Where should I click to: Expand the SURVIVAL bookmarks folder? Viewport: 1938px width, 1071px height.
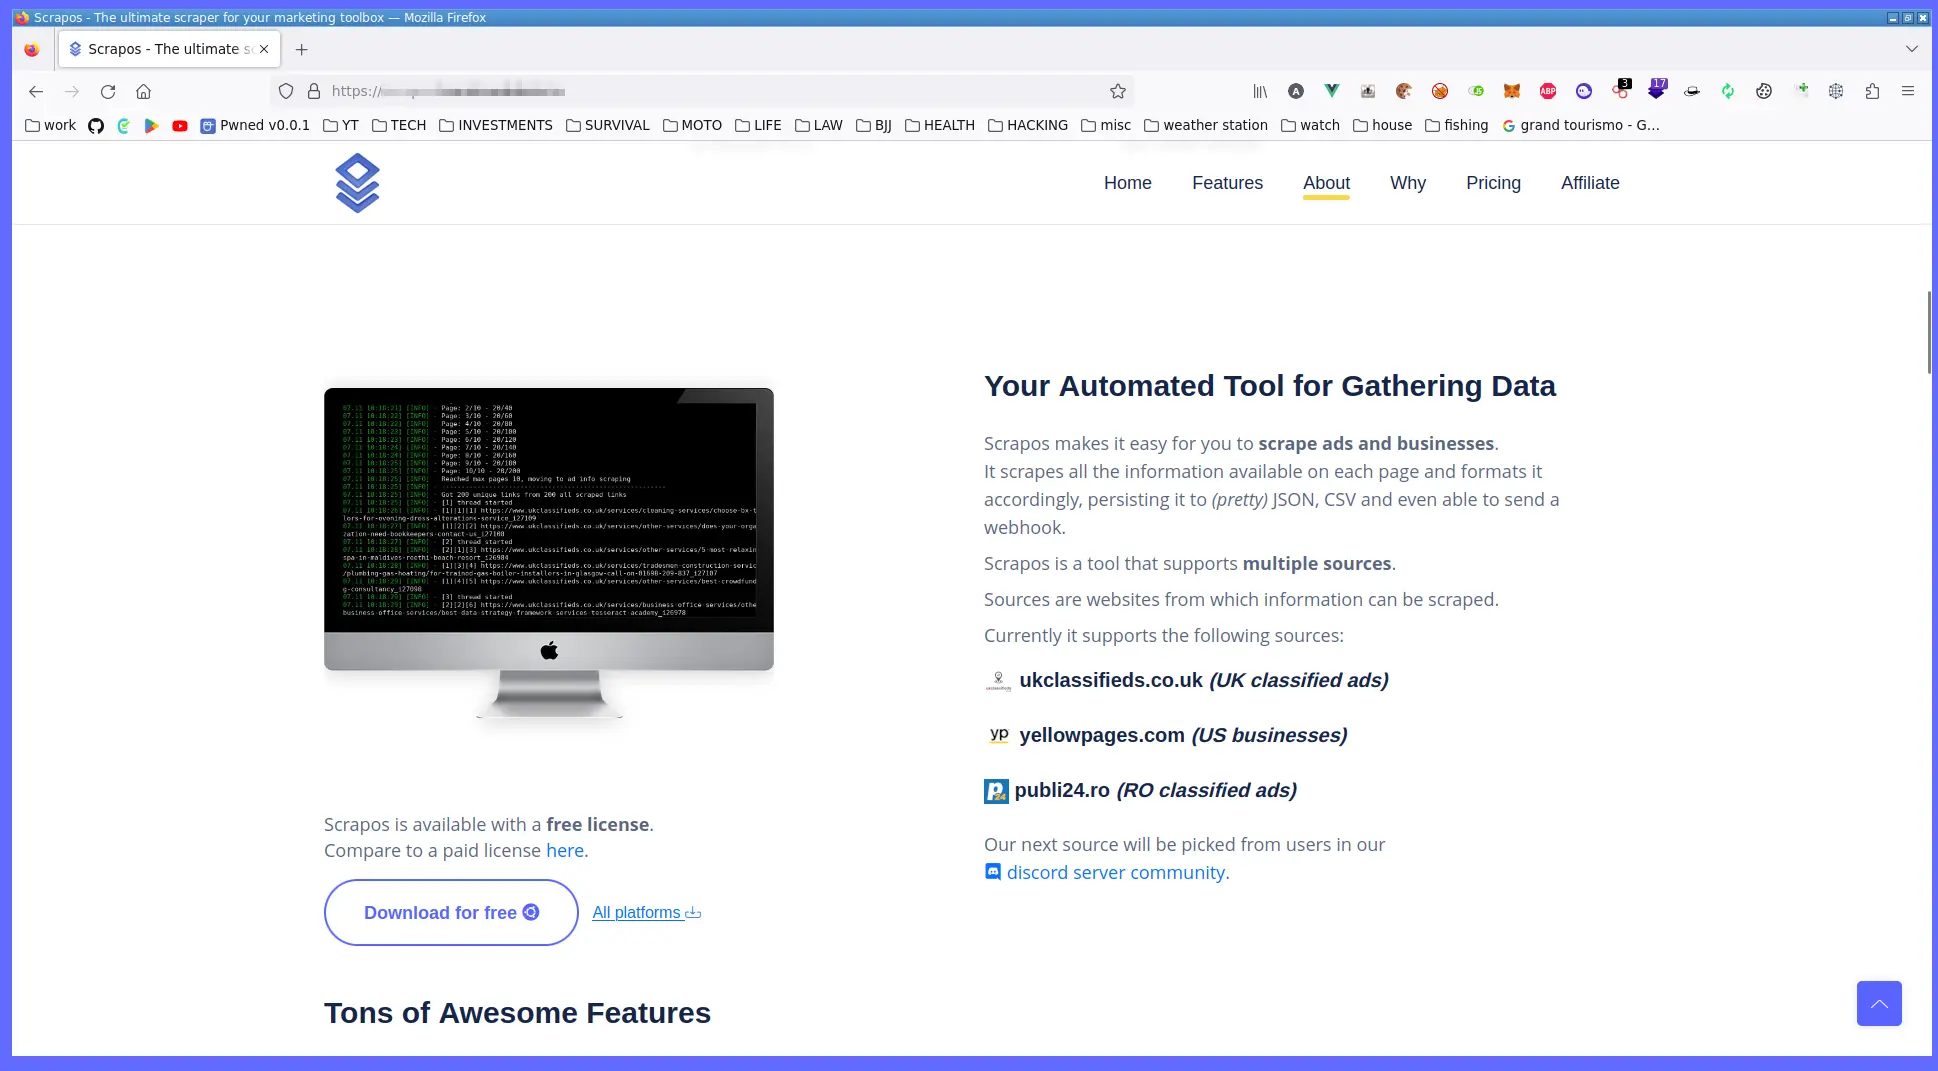click(x=608, y=125)
